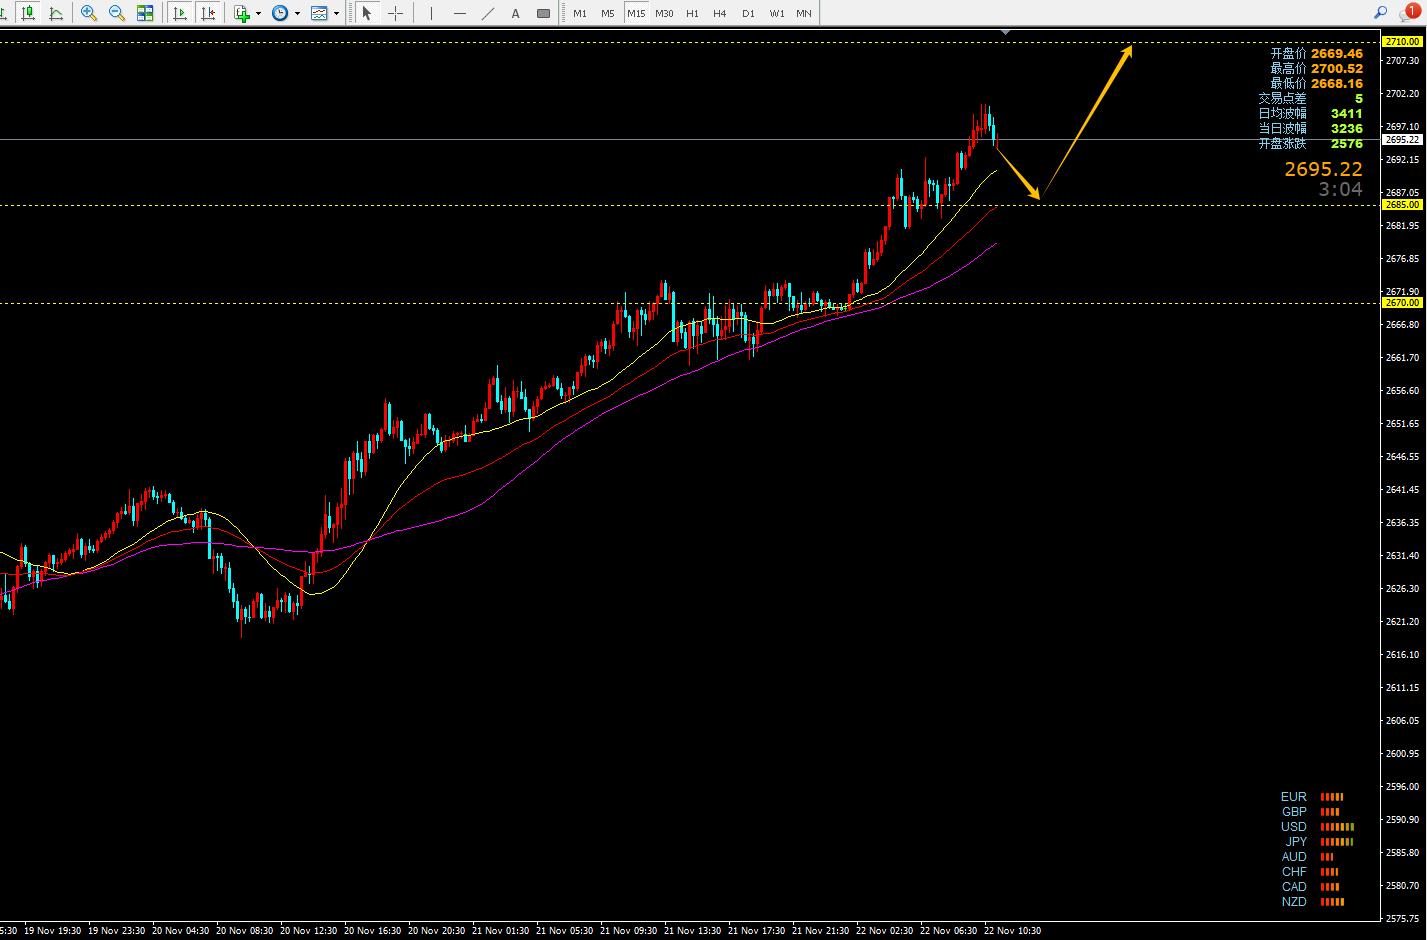Viewport: 1427px width, 940px height.
Task: Switch to H4 timeframe
Action: tap(720, 13)
